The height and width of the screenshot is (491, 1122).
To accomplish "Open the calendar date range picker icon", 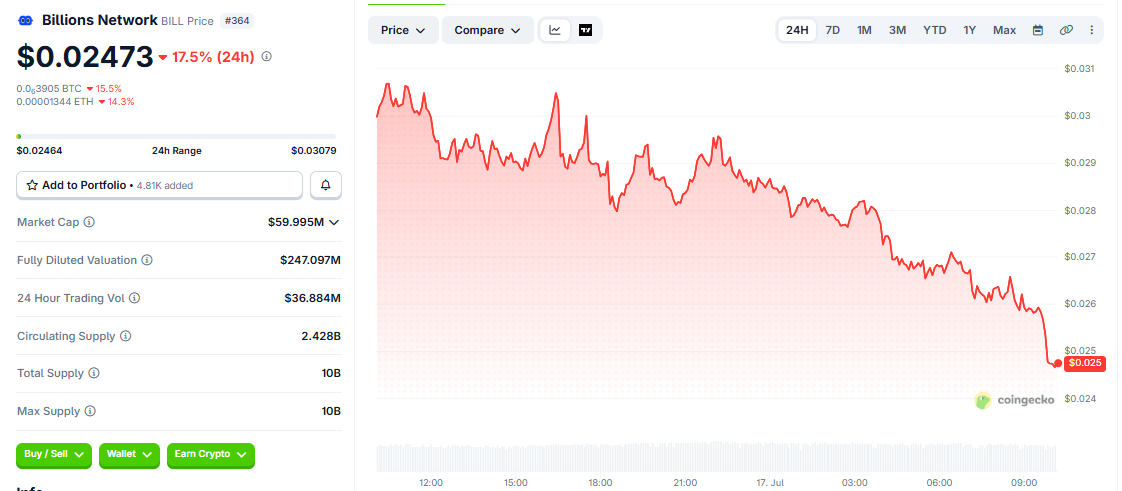I will click(1038, 30).
